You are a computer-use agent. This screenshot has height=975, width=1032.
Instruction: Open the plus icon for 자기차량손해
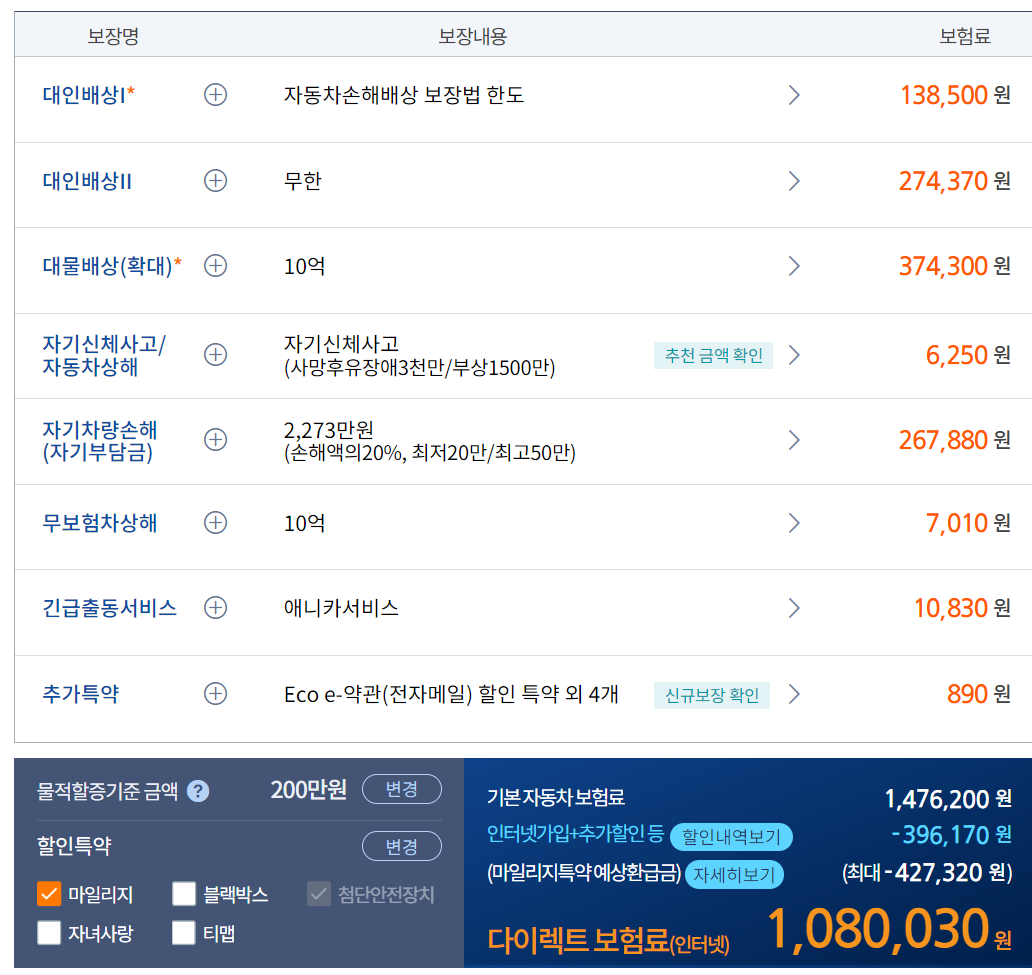(x=215, y=439)
